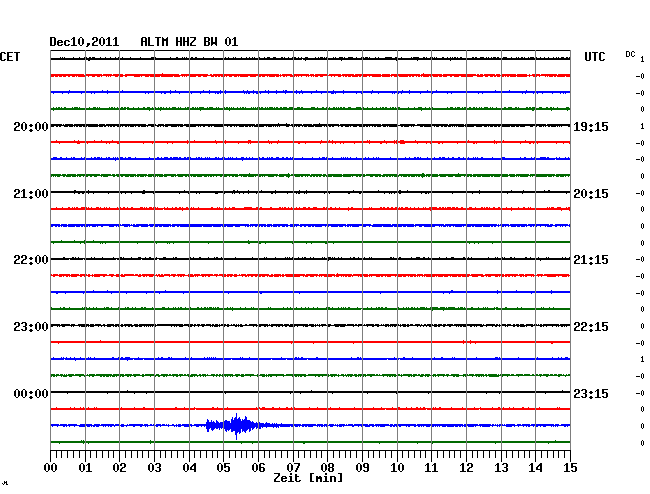650x494 pixels.
Task: Click the 03 minute axis tick label
Action: (154, 468)
